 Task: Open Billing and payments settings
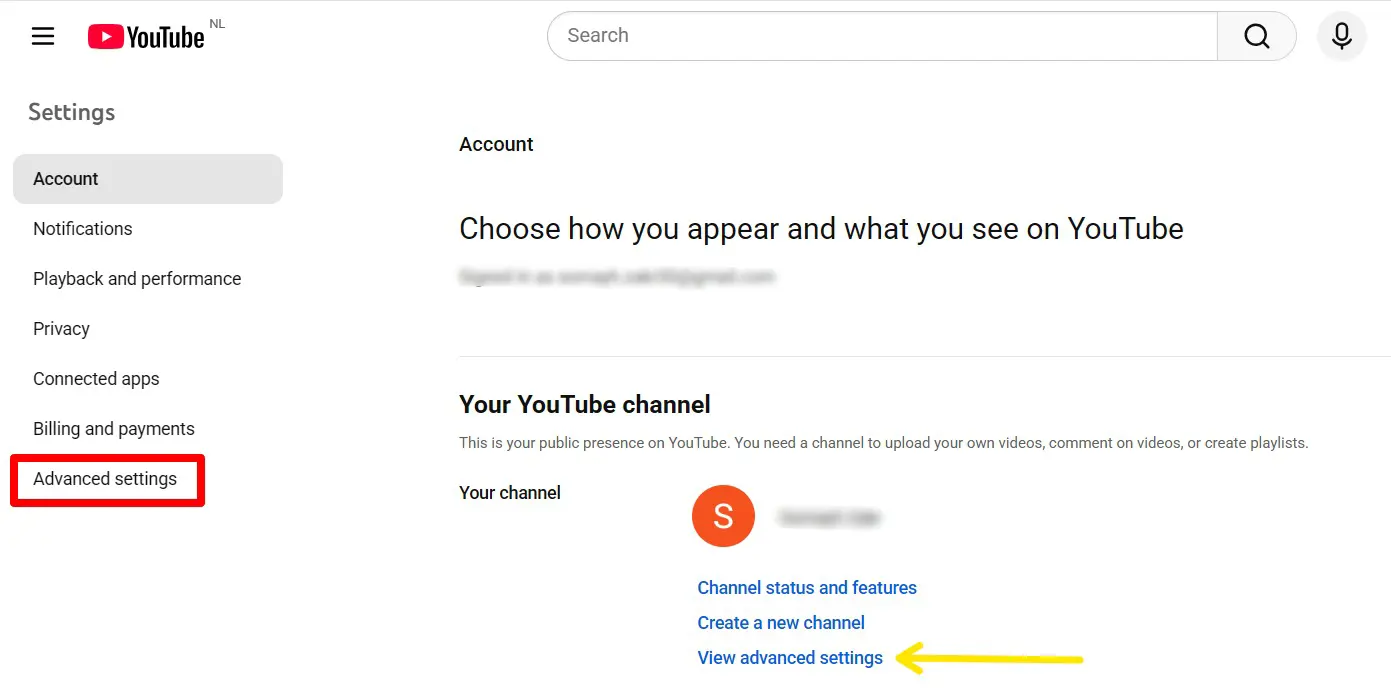tap(114, 429)
